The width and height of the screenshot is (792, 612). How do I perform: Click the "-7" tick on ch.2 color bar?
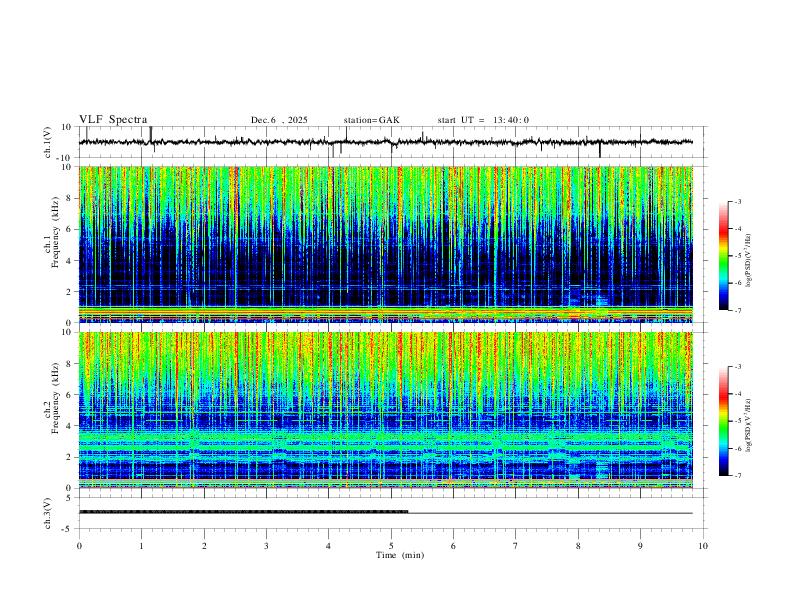pos(738,476)
